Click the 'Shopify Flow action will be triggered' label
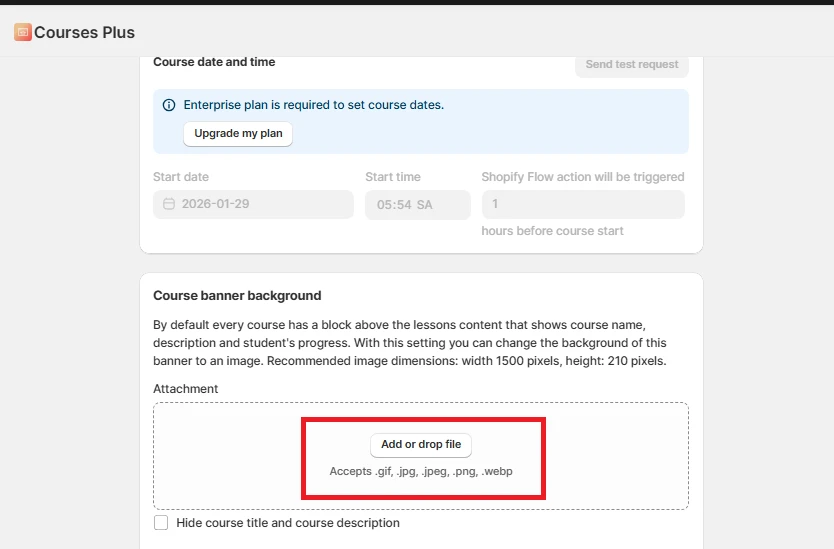This screenshot has width=834, height=549. (x=583, y=177)
